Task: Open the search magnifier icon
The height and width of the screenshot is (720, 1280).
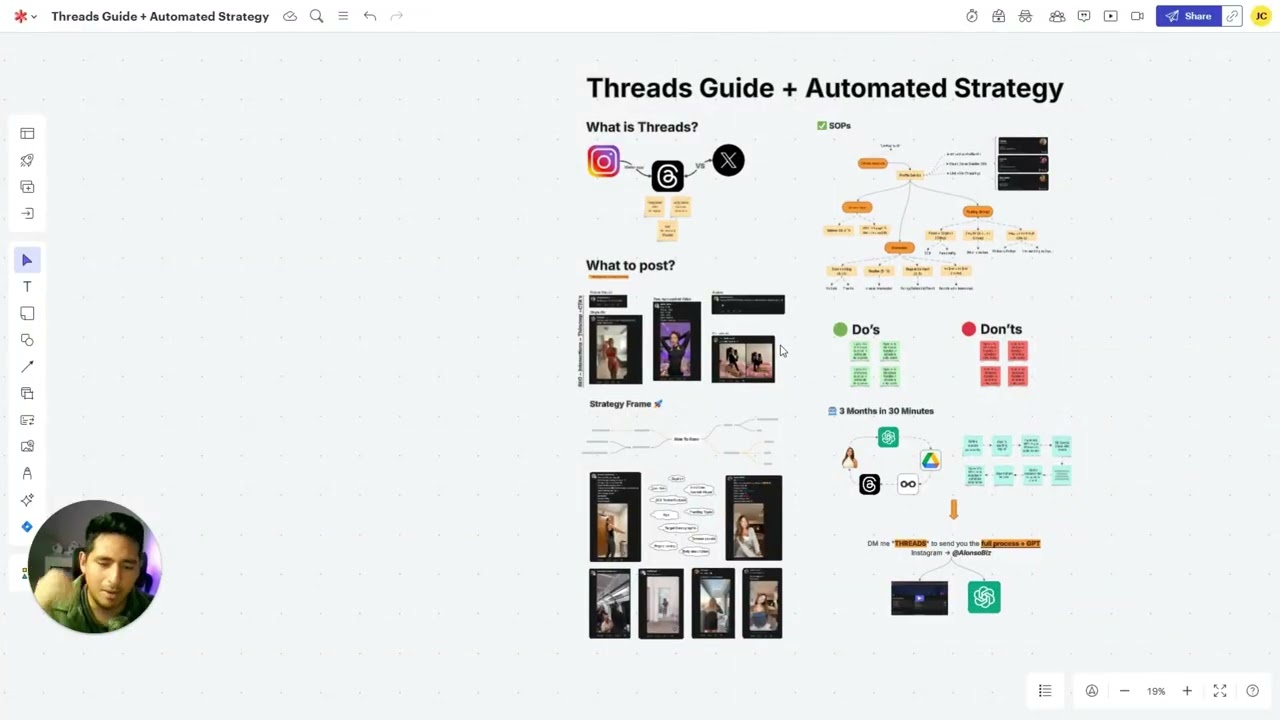Action: pyautogui.click(x=316, y=16)
